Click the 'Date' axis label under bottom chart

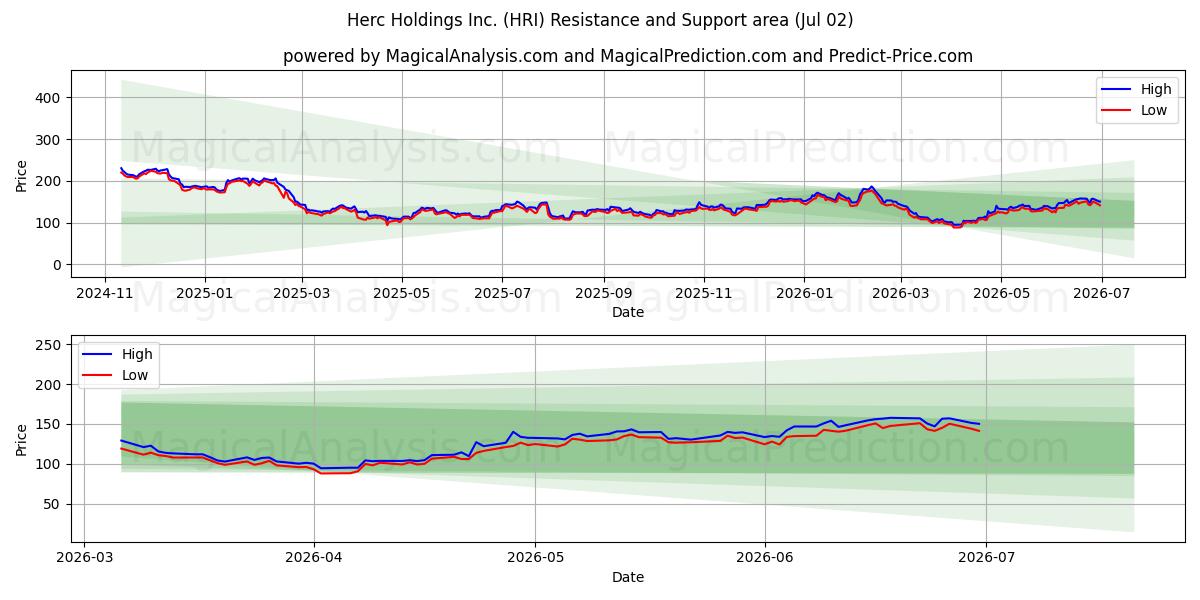pos(627,578)
